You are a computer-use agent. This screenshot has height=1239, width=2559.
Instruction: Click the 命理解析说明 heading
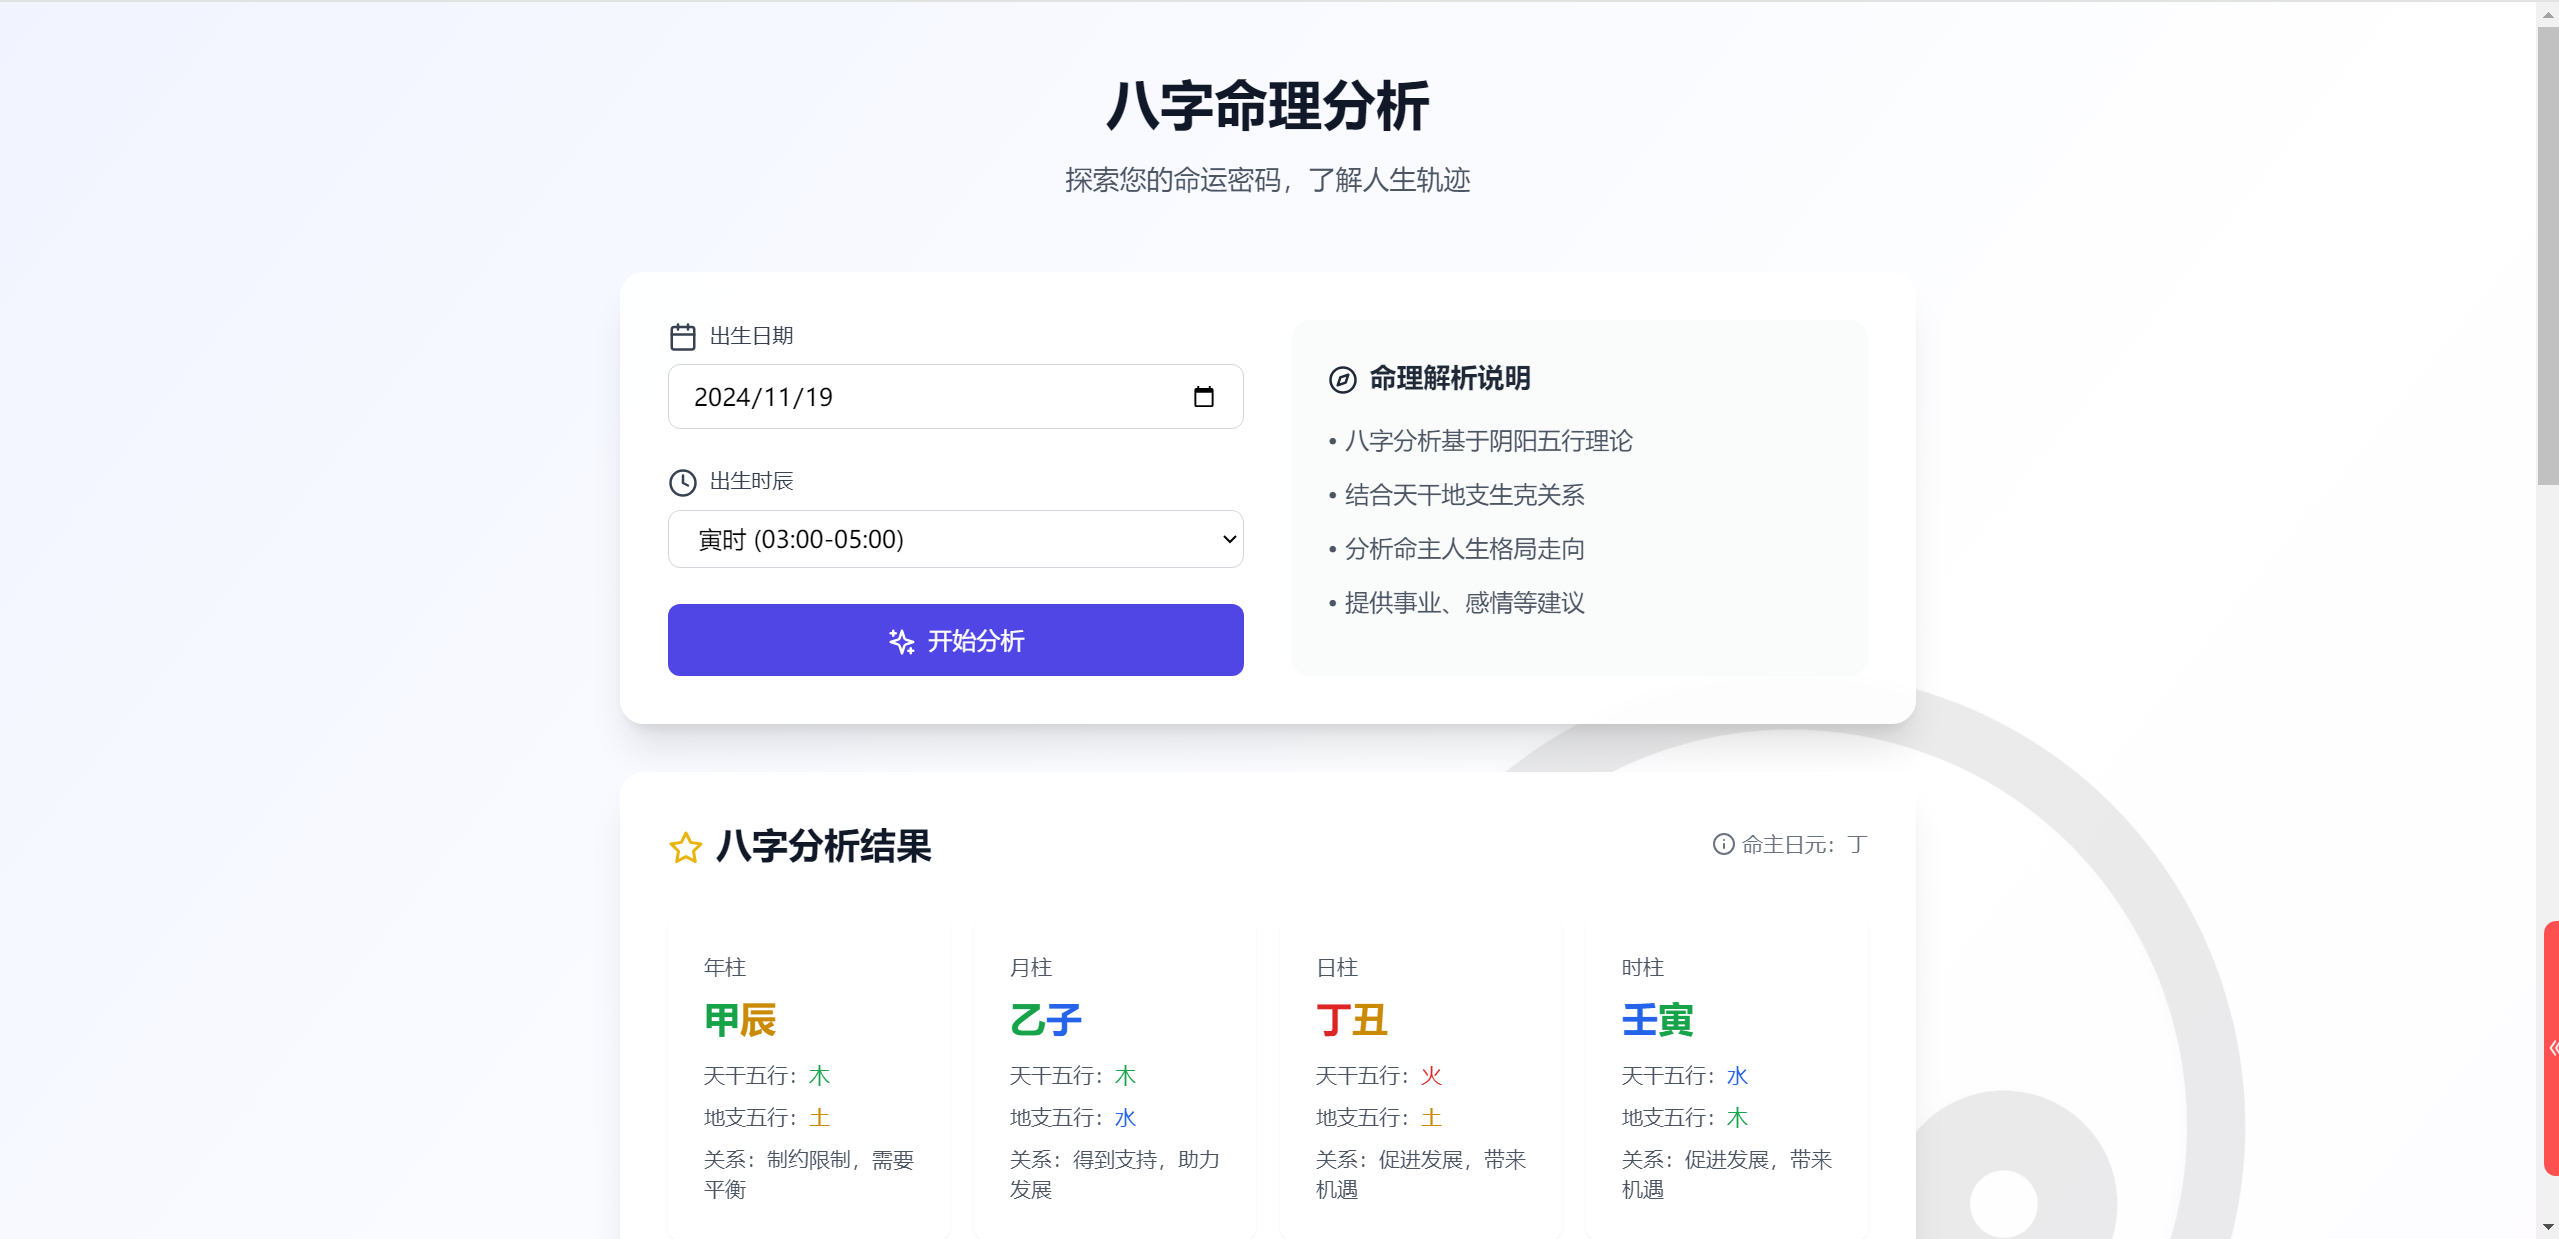pos(1450,379)
